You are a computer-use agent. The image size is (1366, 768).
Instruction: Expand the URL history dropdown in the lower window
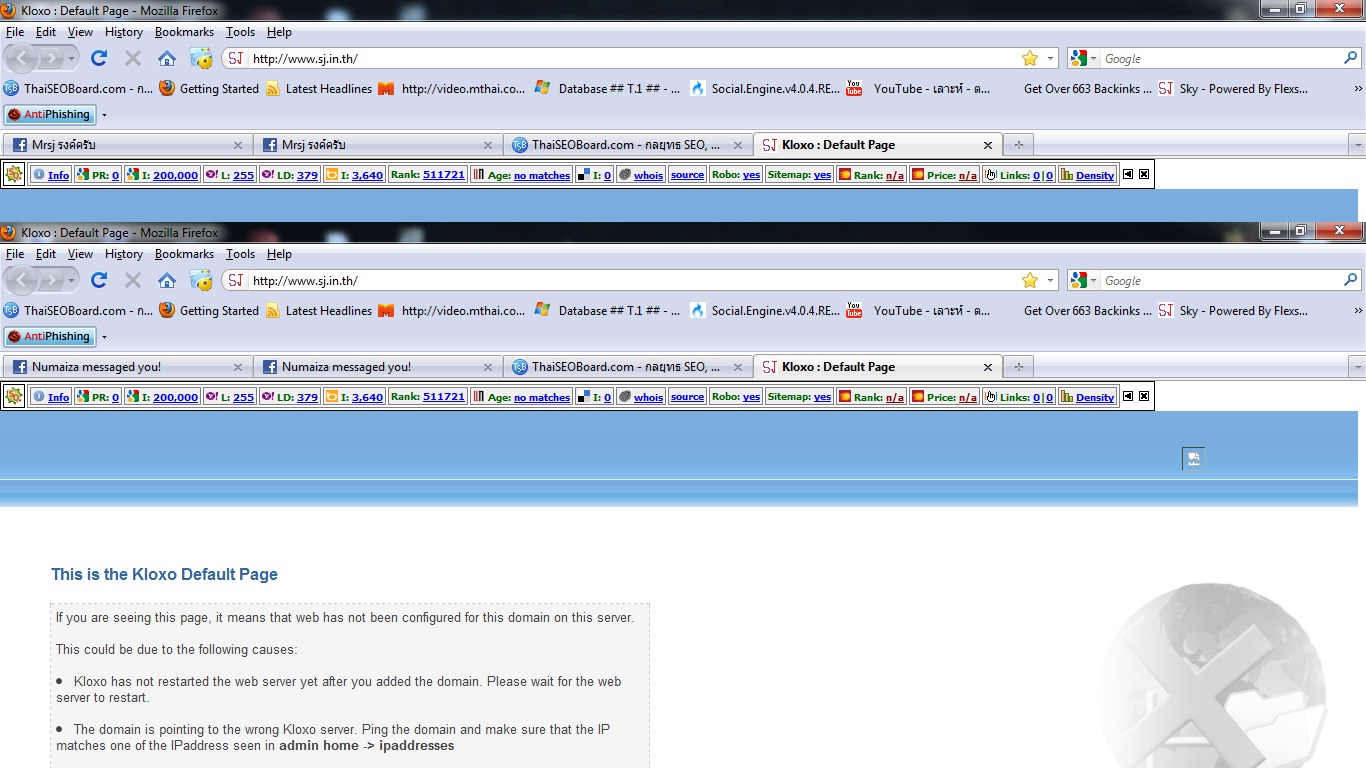(x=1050, y=281)
